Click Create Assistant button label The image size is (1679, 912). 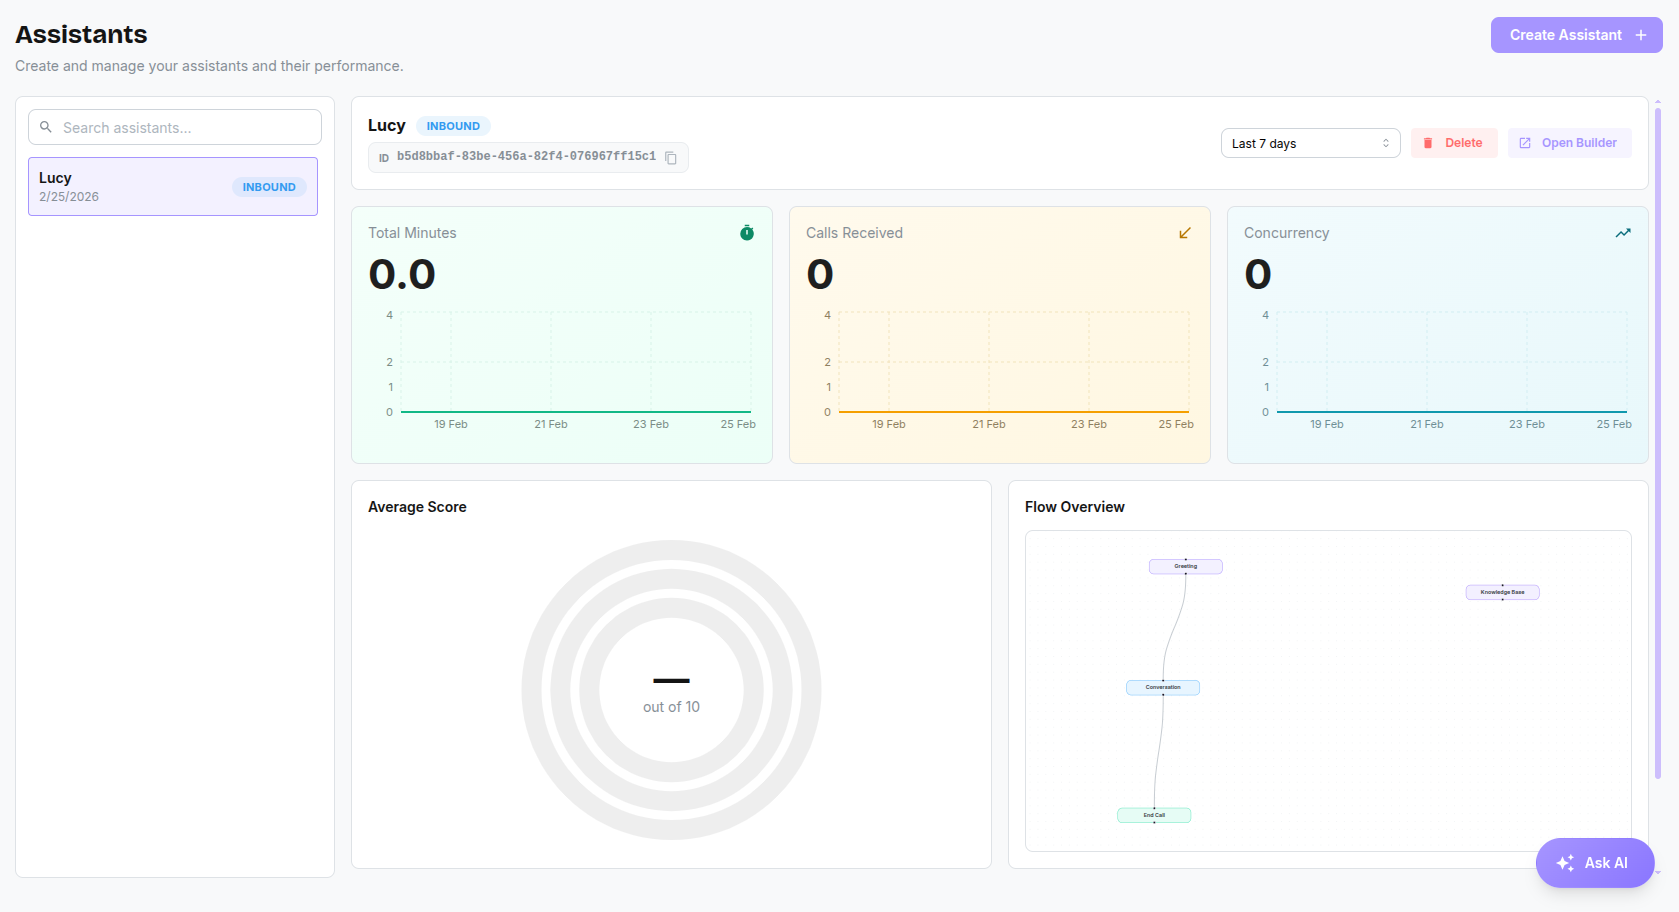tap(1566, 35)
